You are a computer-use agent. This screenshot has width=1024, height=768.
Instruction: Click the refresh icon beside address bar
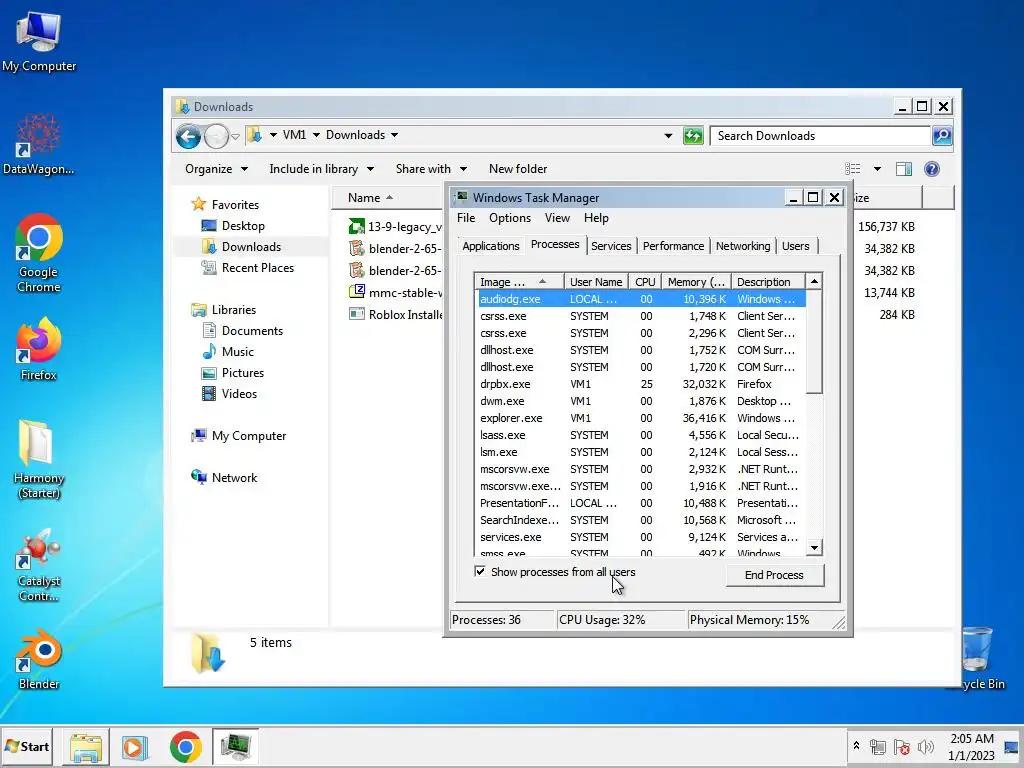point(692,136)
